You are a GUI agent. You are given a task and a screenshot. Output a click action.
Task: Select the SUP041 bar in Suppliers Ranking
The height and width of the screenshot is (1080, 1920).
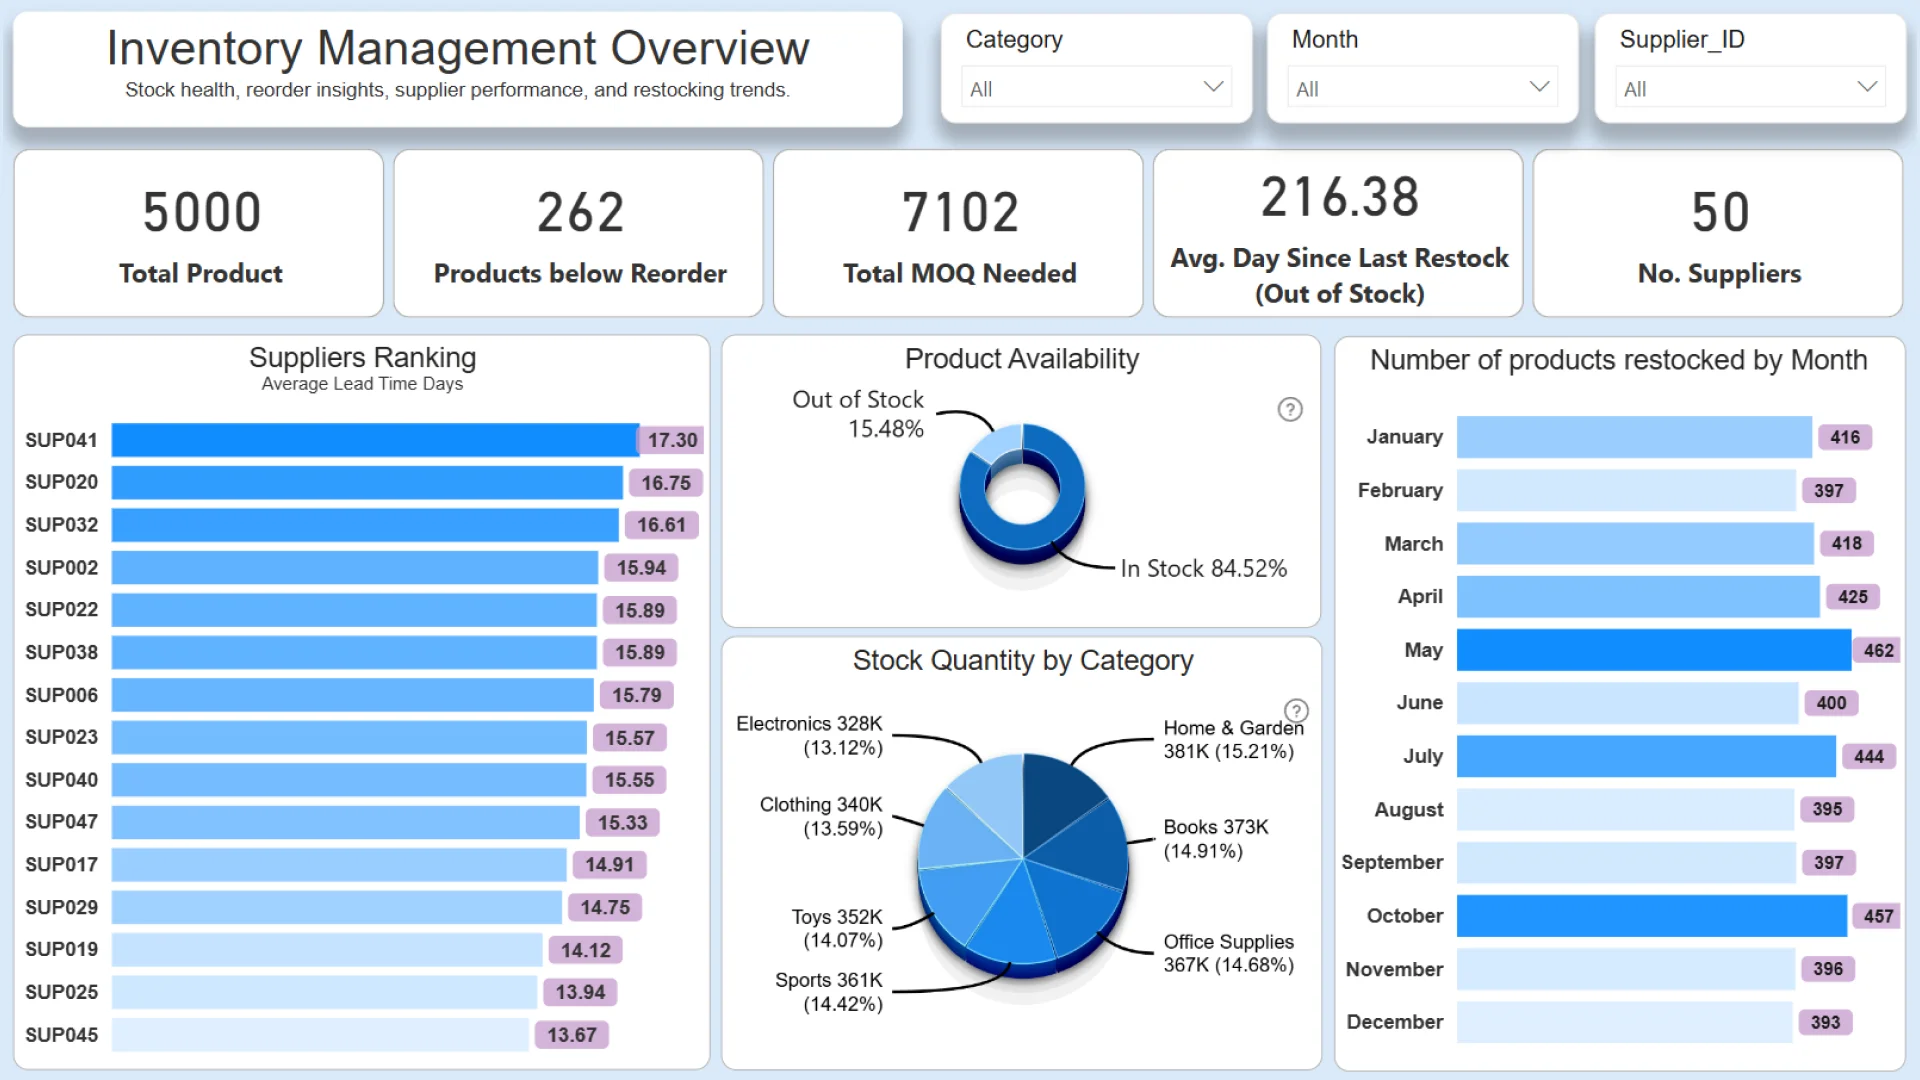(x=374, y=440)
